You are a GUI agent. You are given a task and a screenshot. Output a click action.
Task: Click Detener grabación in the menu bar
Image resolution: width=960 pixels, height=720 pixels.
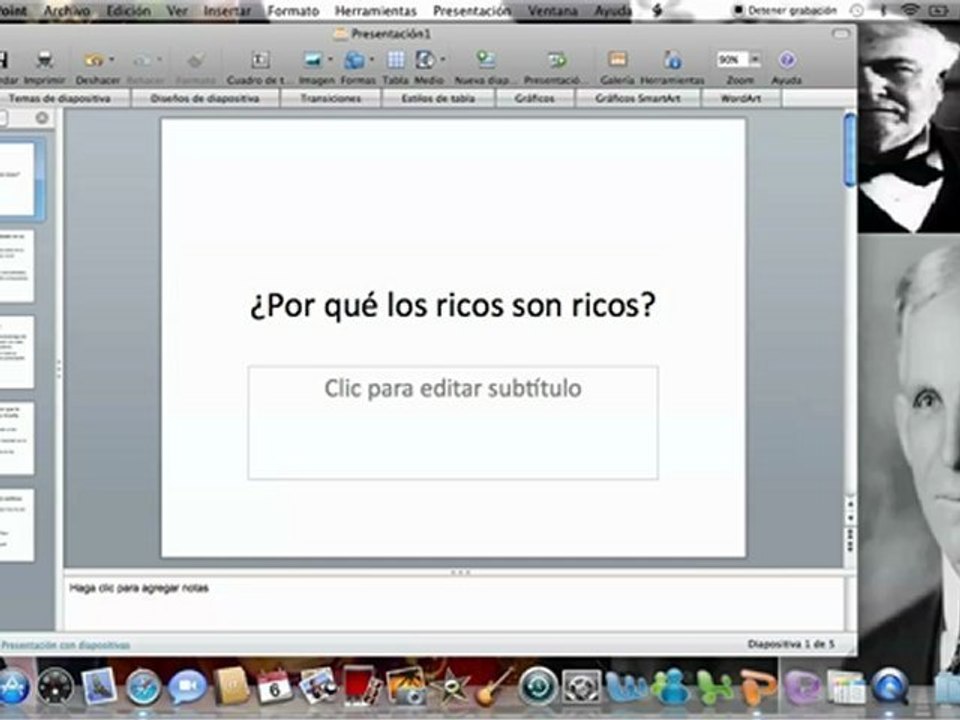click(786, 10)
